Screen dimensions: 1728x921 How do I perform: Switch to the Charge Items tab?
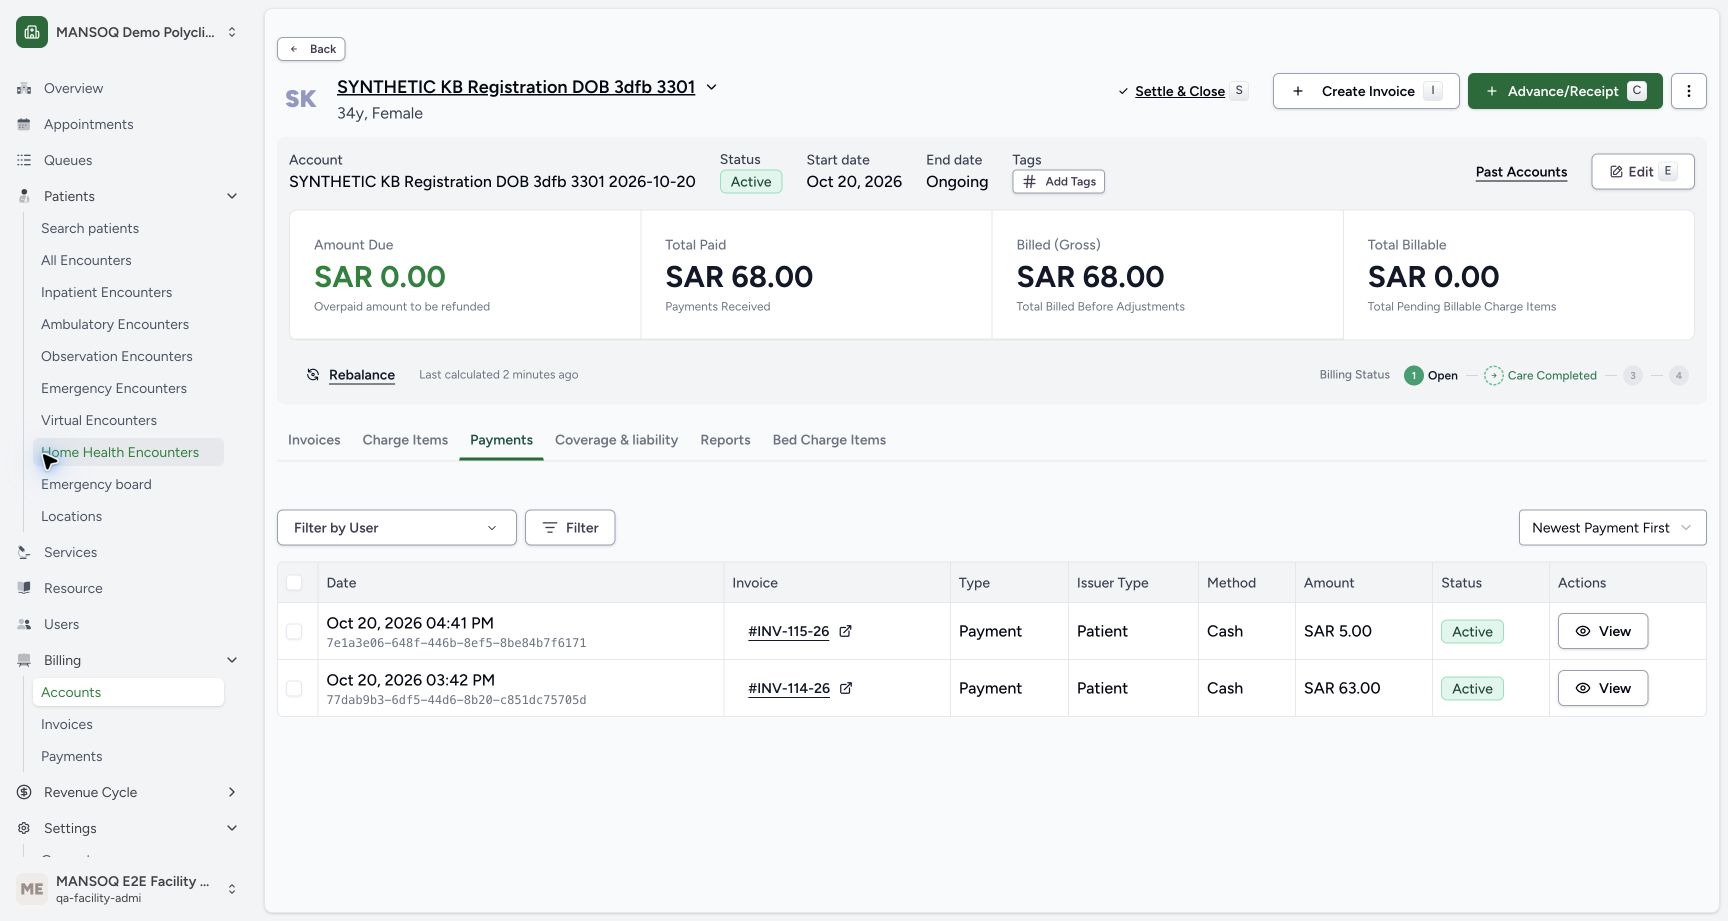405,440
